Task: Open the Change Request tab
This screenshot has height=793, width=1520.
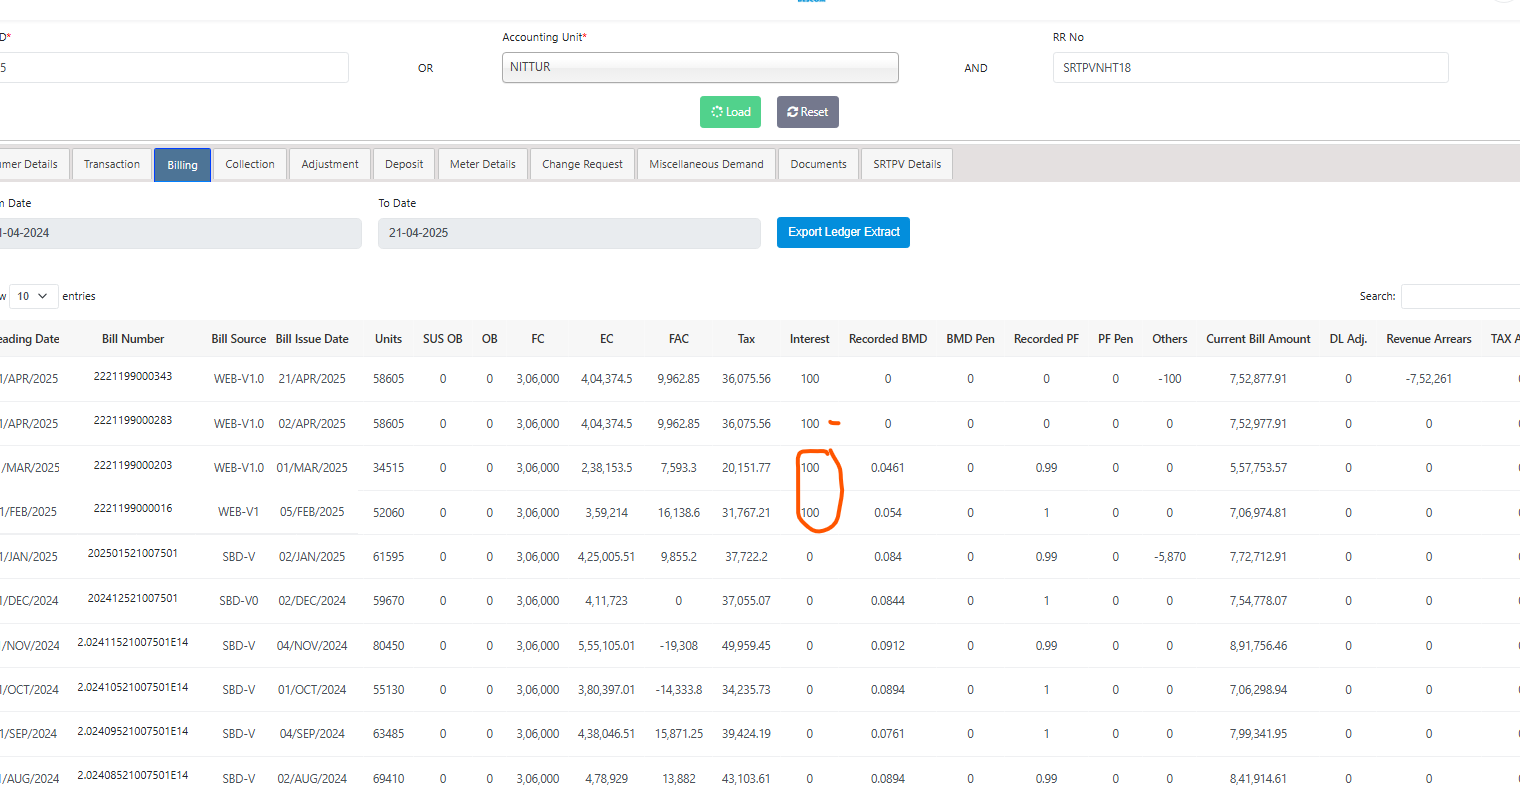Action: (x=582, y=164)
